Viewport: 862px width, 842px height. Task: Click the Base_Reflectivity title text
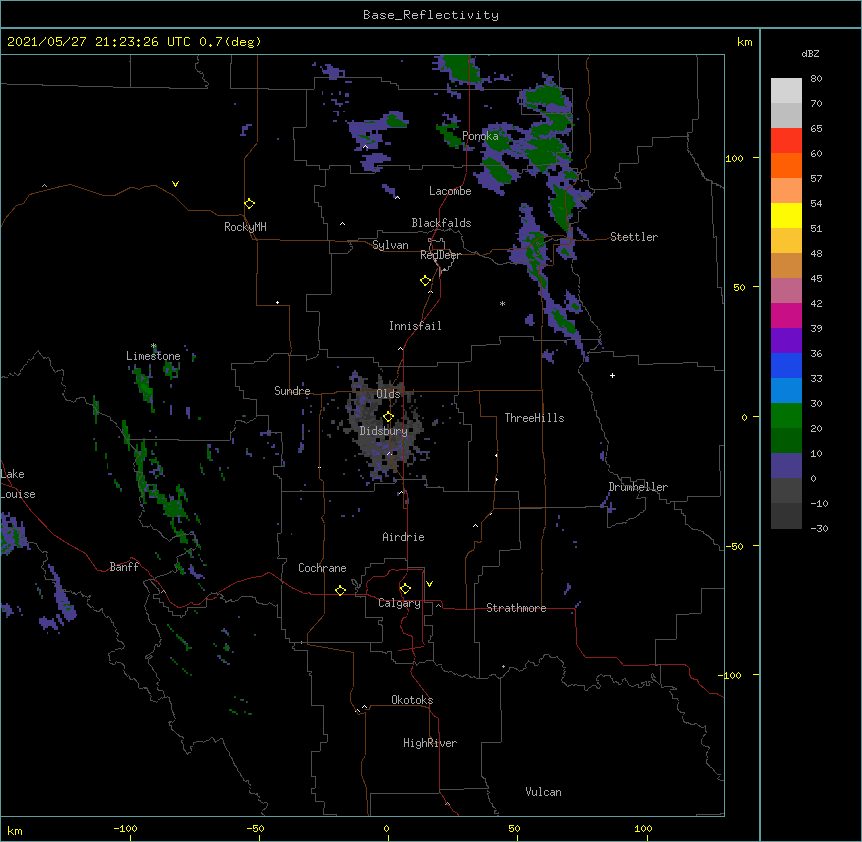[x=431, y=15]
